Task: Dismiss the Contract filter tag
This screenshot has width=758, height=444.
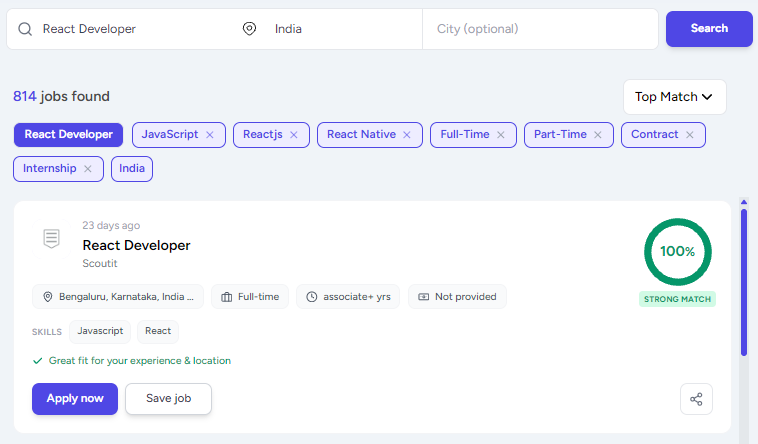Action: (690, 135)
